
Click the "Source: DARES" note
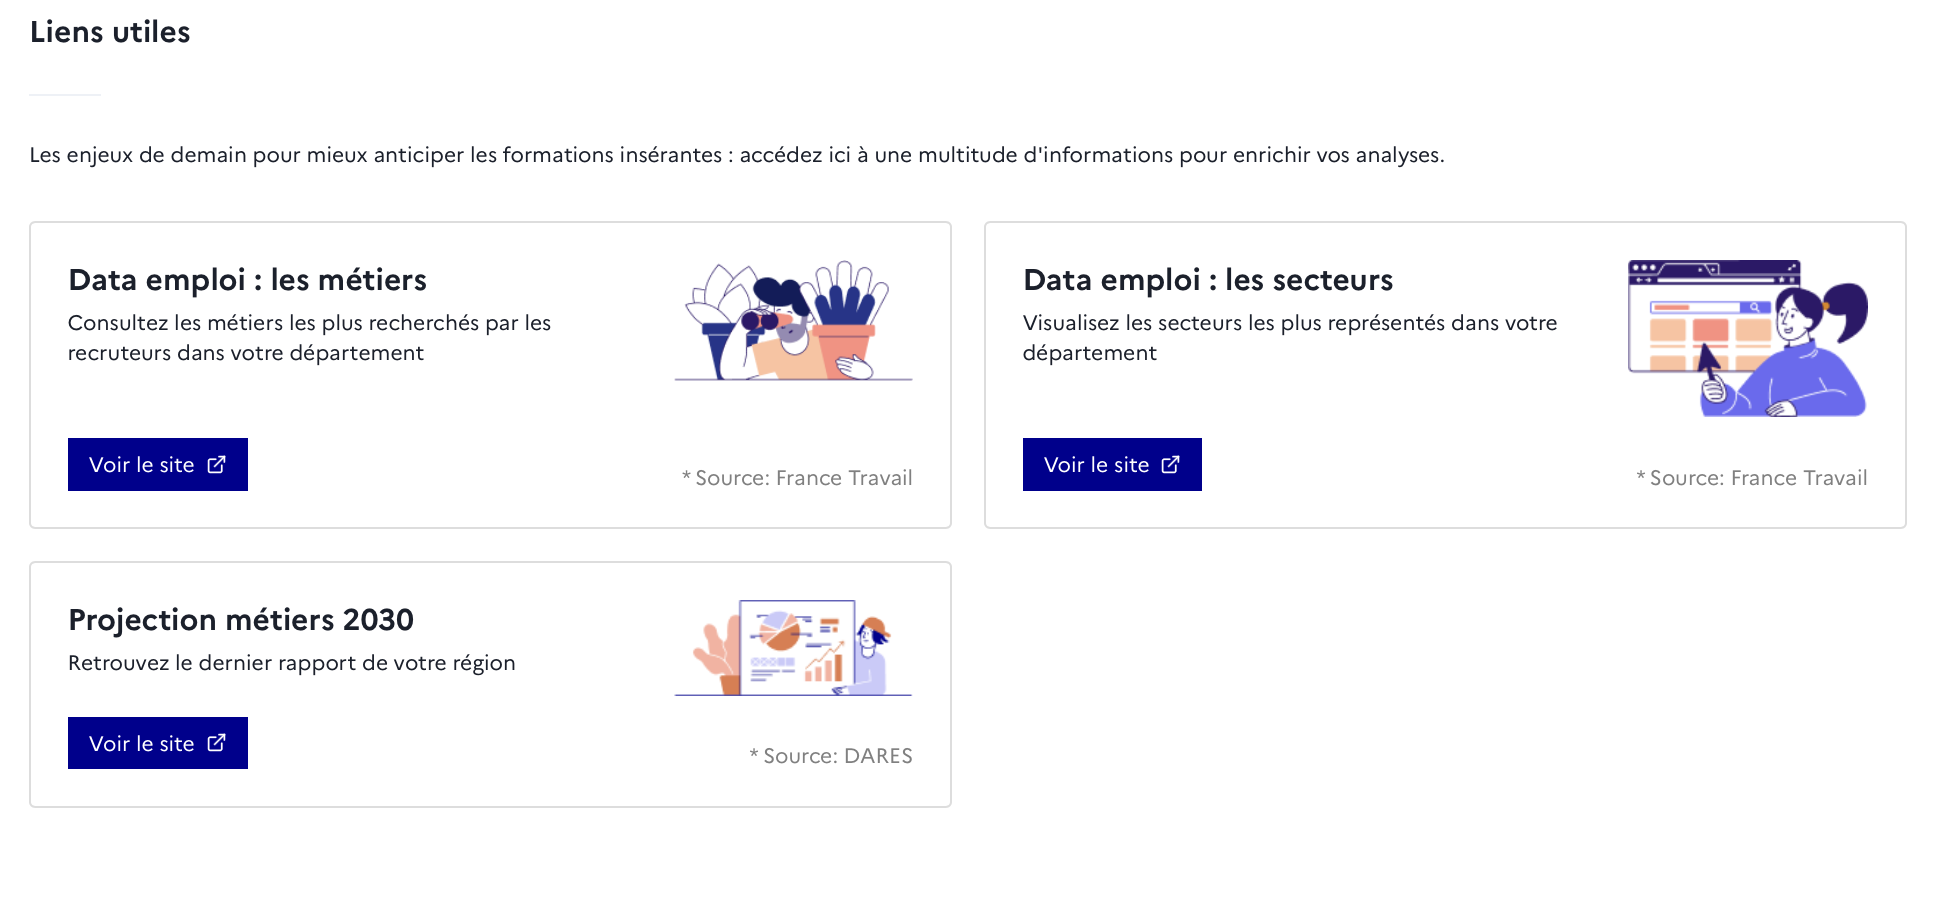tap(831, 756)
